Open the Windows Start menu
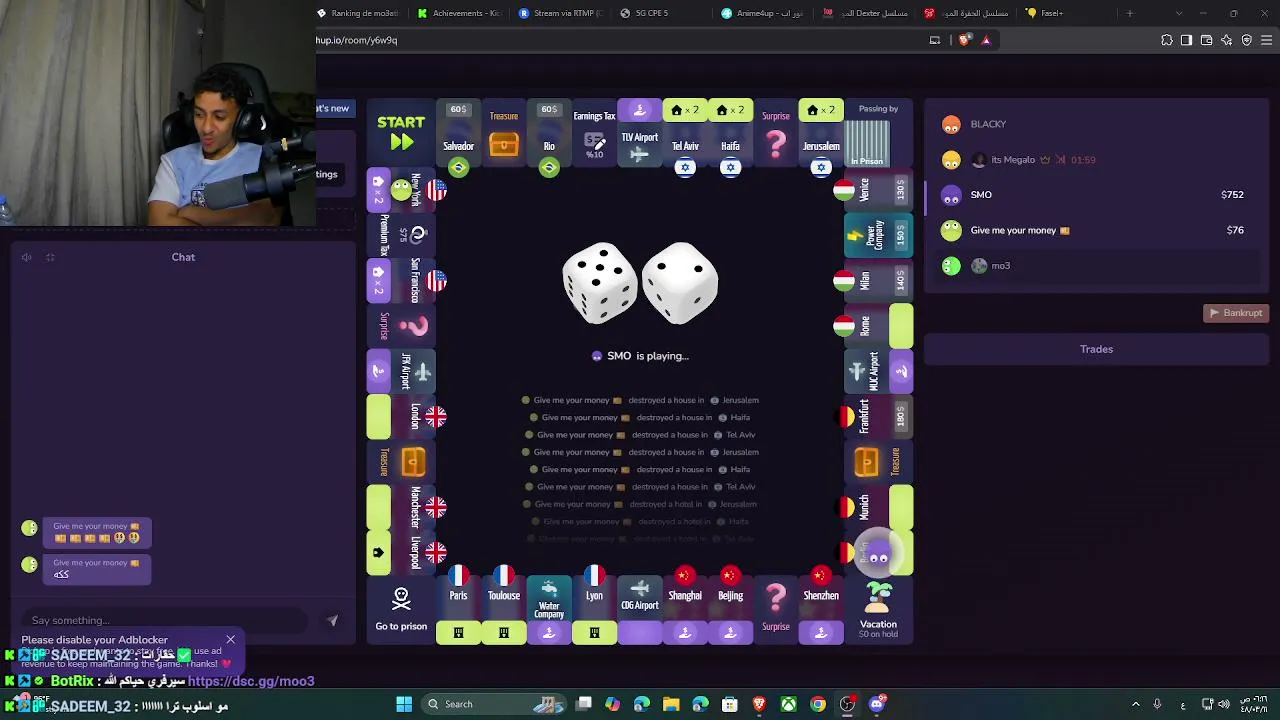 click(404, 704)
